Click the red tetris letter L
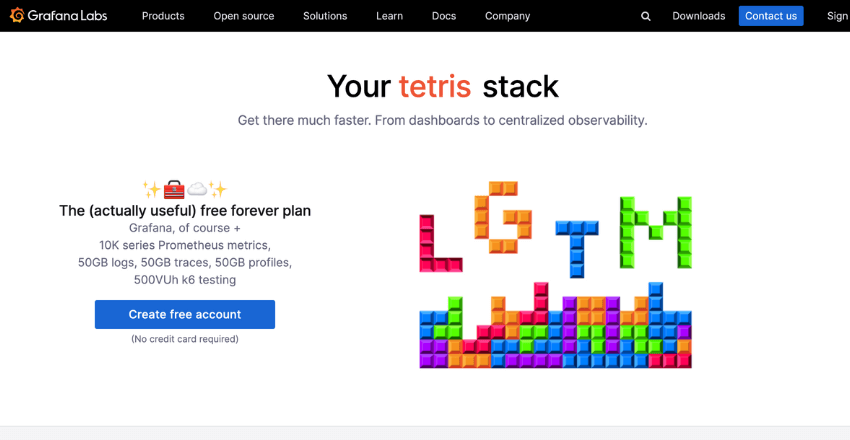The width and height of the screenshot is (850, 440). (x=441, y=243)
